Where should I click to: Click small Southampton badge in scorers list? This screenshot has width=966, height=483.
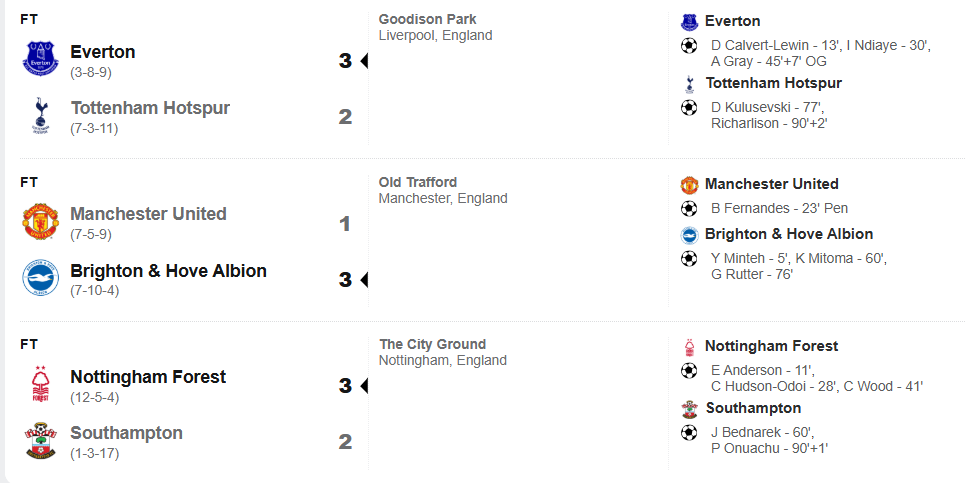tap(689, 409)
